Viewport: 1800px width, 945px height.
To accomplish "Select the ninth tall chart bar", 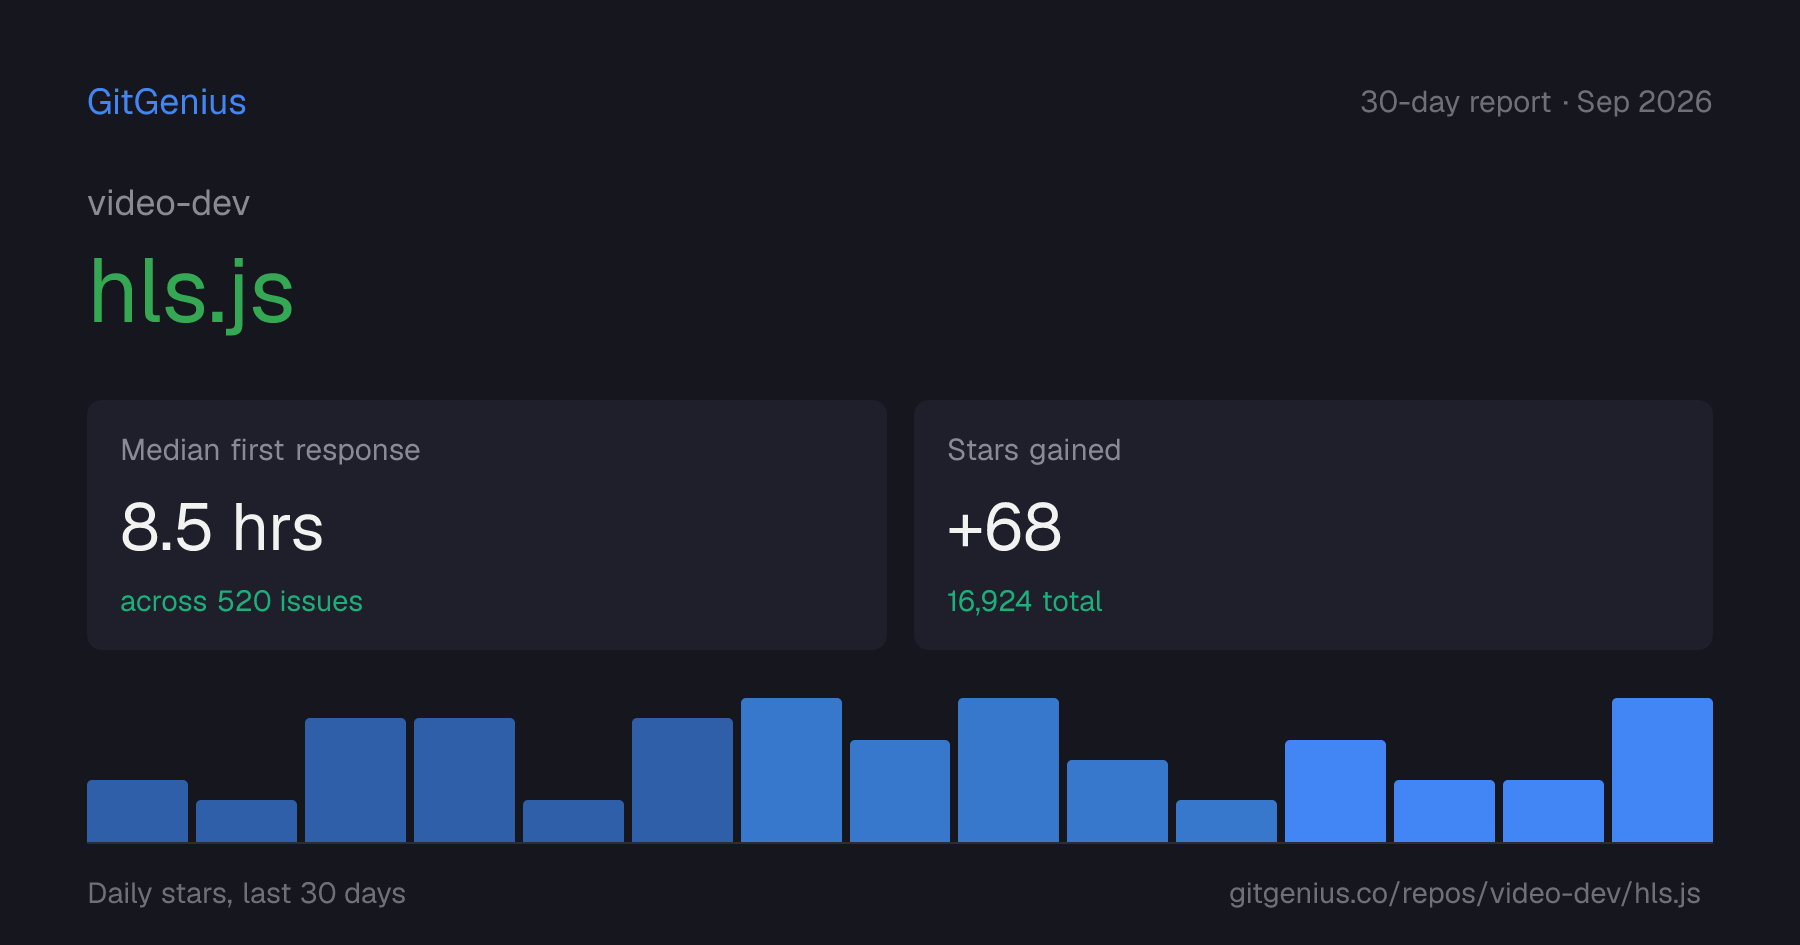I will (x=1008, y=770).
